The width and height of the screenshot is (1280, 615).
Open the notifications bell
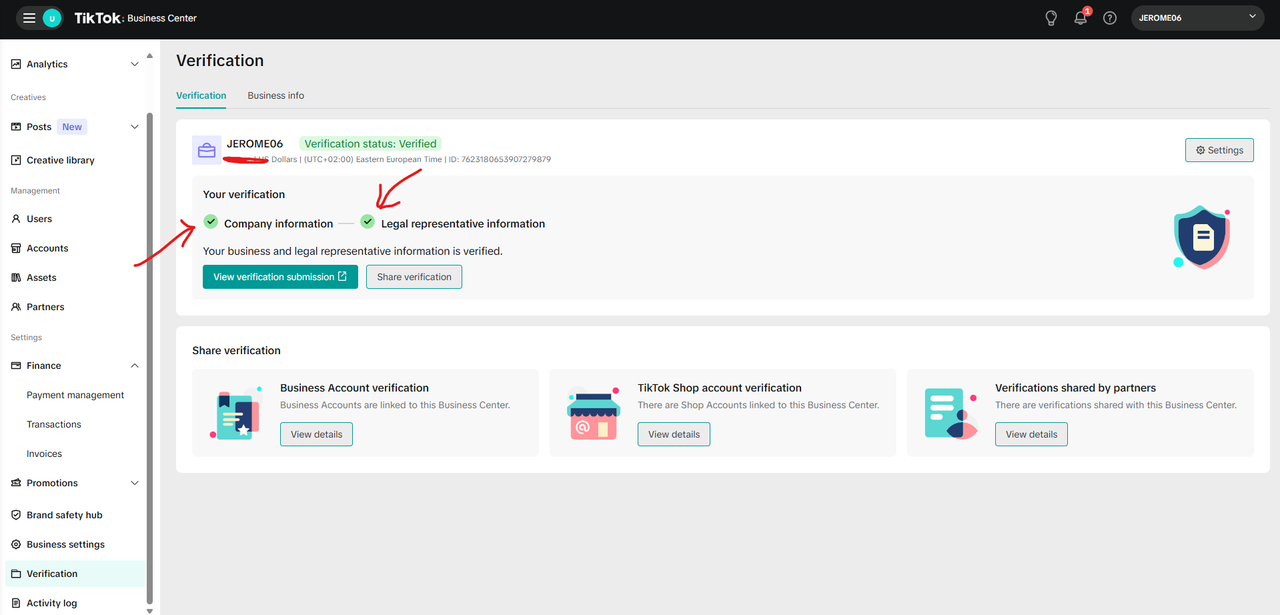(1081, 18)
